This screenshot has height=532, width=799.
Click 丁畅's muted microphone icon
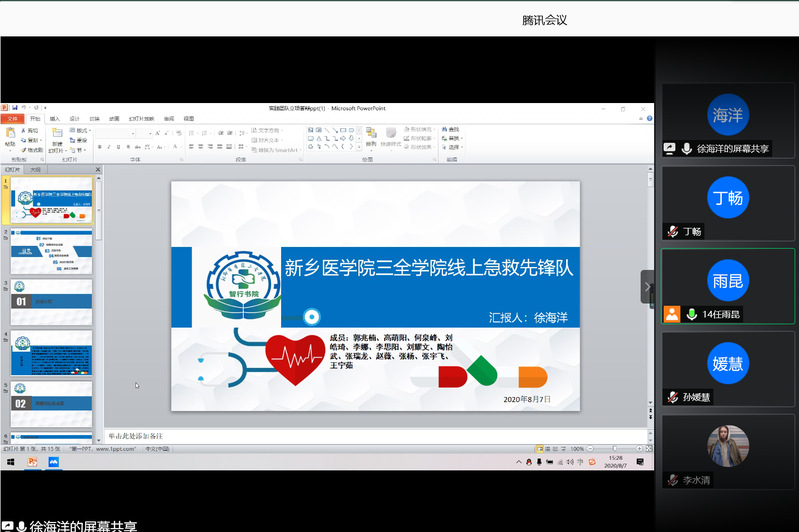point(672,231)
